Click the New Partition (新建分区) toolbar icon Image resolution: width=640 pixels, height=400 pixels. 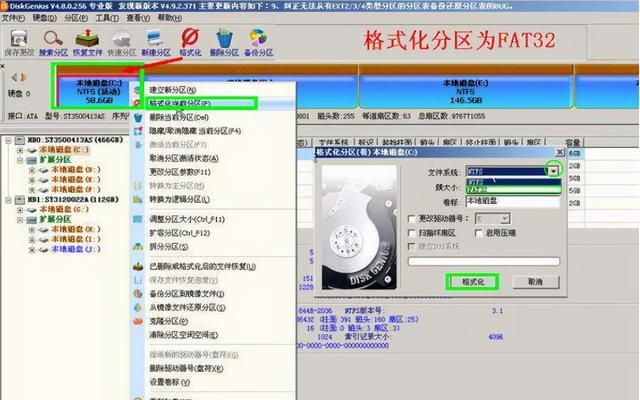tap(156, 42)
